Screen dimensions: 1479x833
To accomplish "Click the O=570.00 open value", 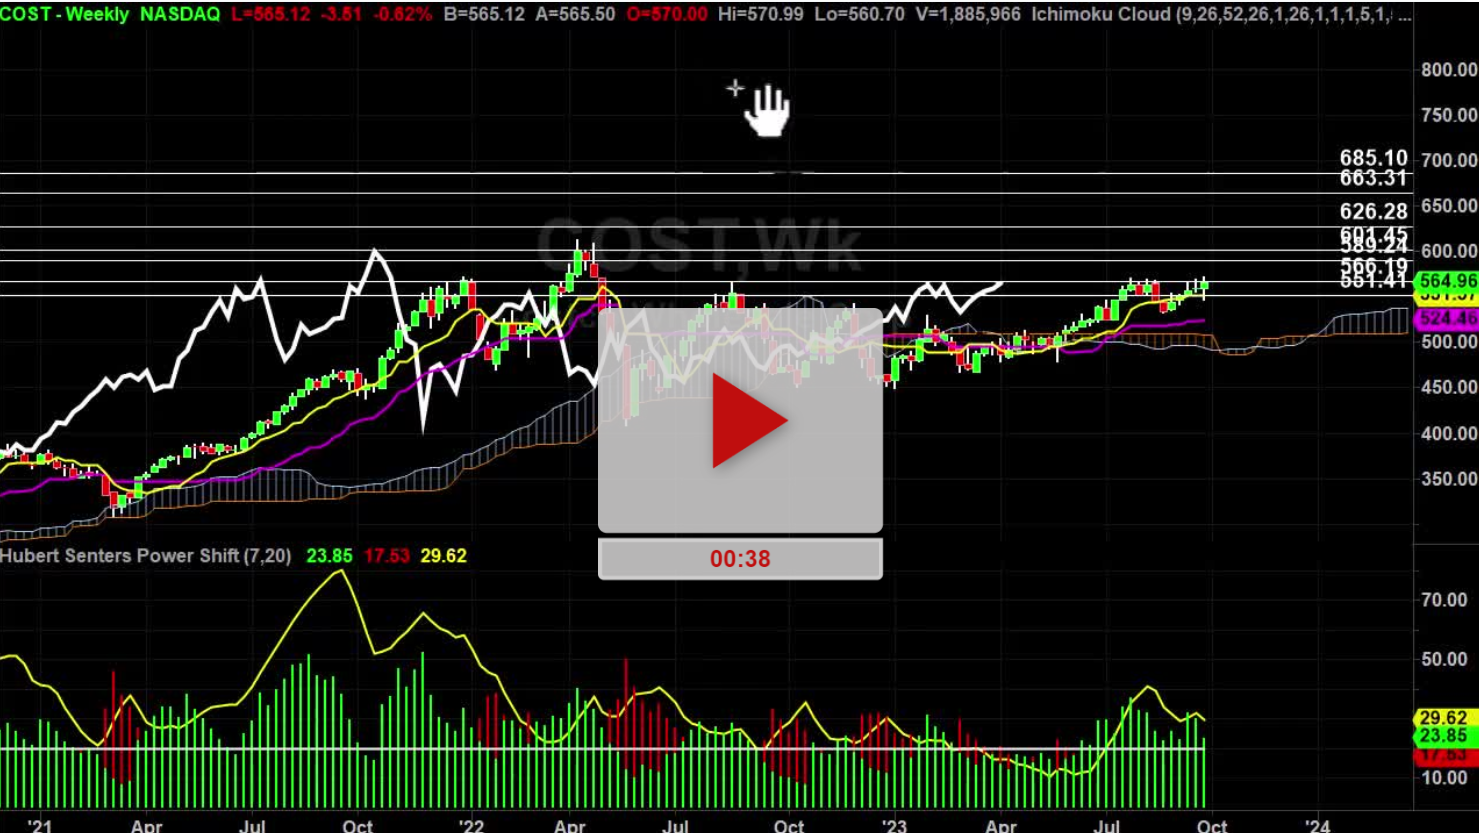I will 665,14.
